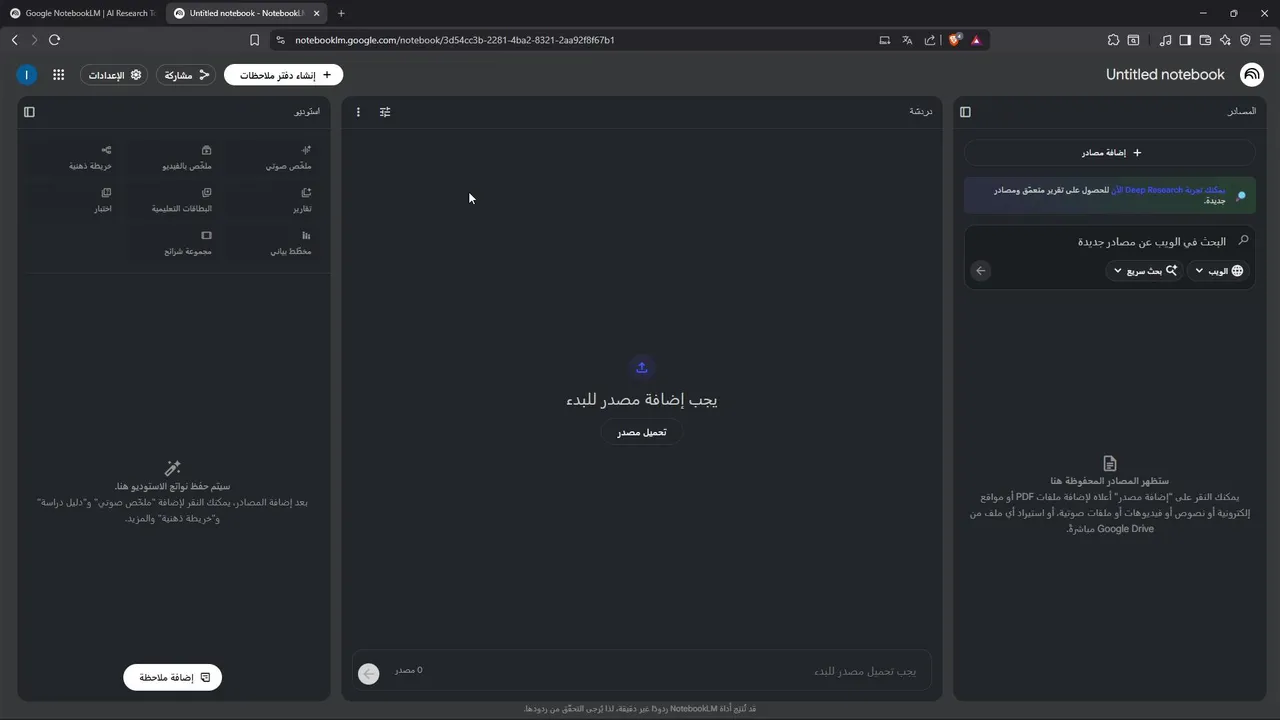Open Leo AI sparkle icon

(x=1225, y=40)
